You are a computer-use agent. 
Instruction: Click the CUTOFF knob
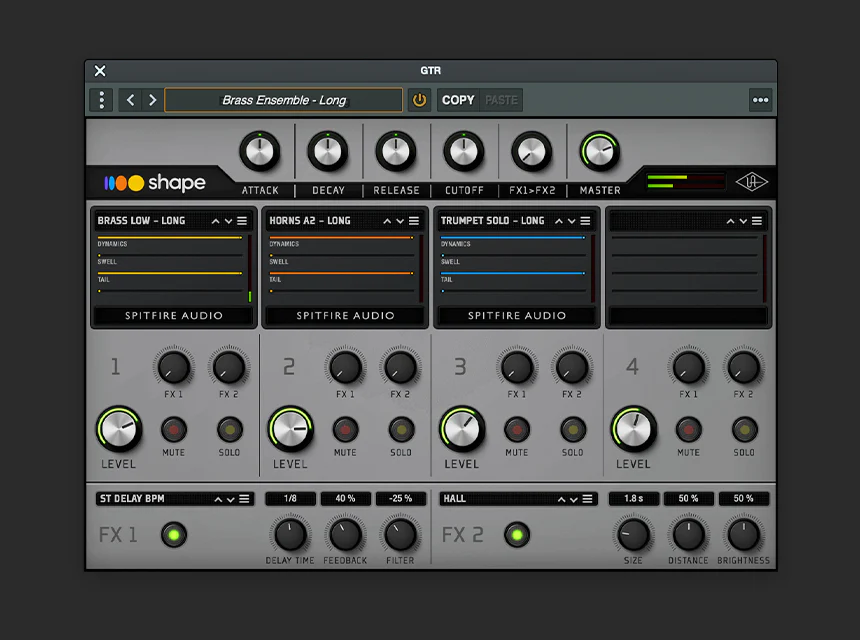[x=463, y=151]
